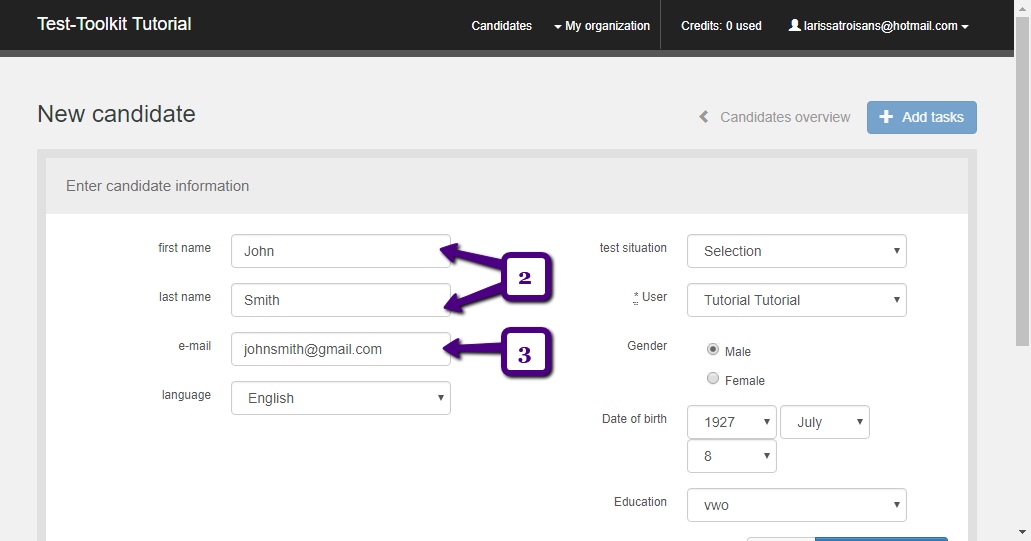Open the test situation dropdown showing Selection
The height and width of the screenshot is (541, 1031).
pos(797,251)
